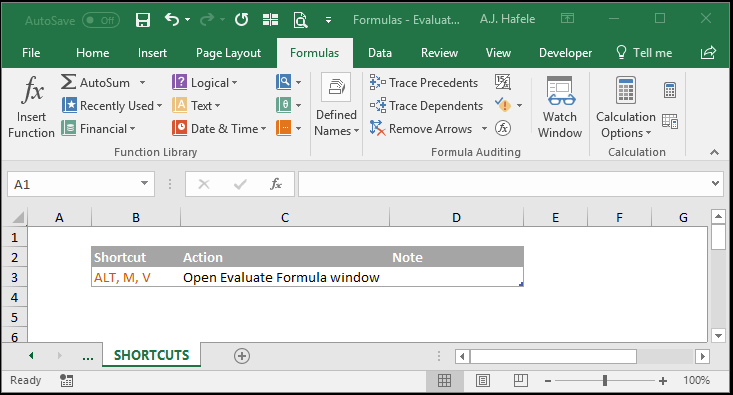Viewport: 733px width, 395px height.
Task: Click inside the formula bar
Action: click(x=504, y=184)
